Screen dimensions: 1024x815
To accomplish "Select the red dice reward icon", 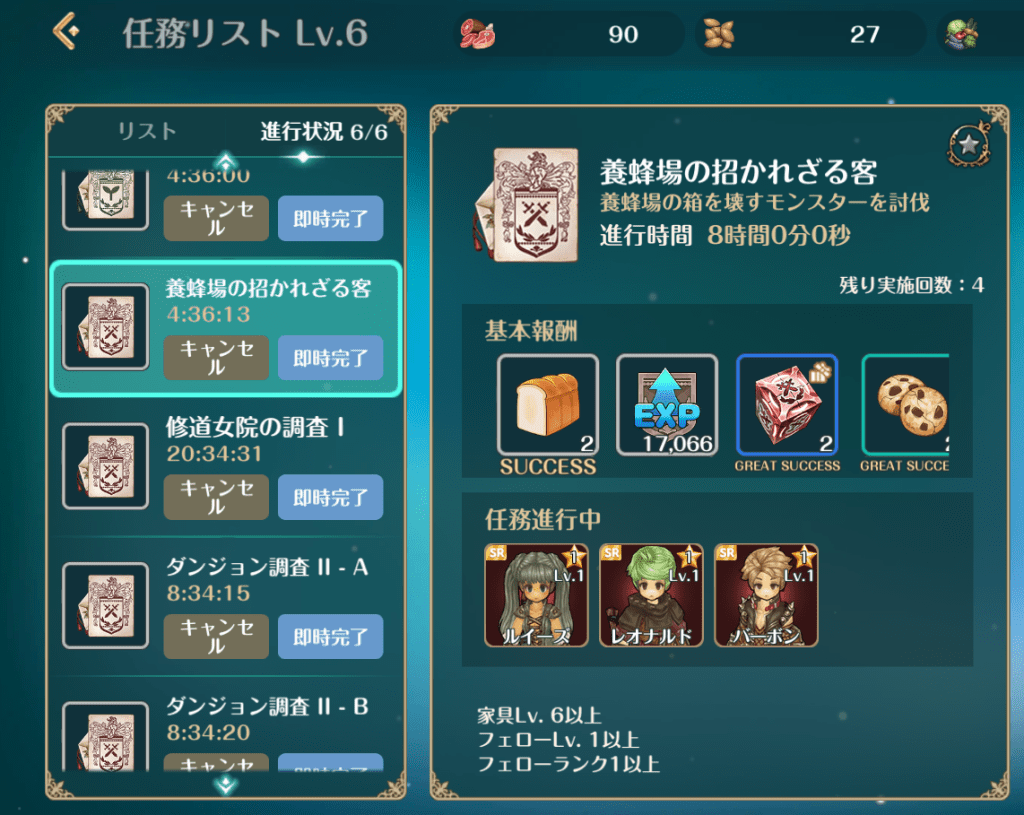I will [787, 405].
